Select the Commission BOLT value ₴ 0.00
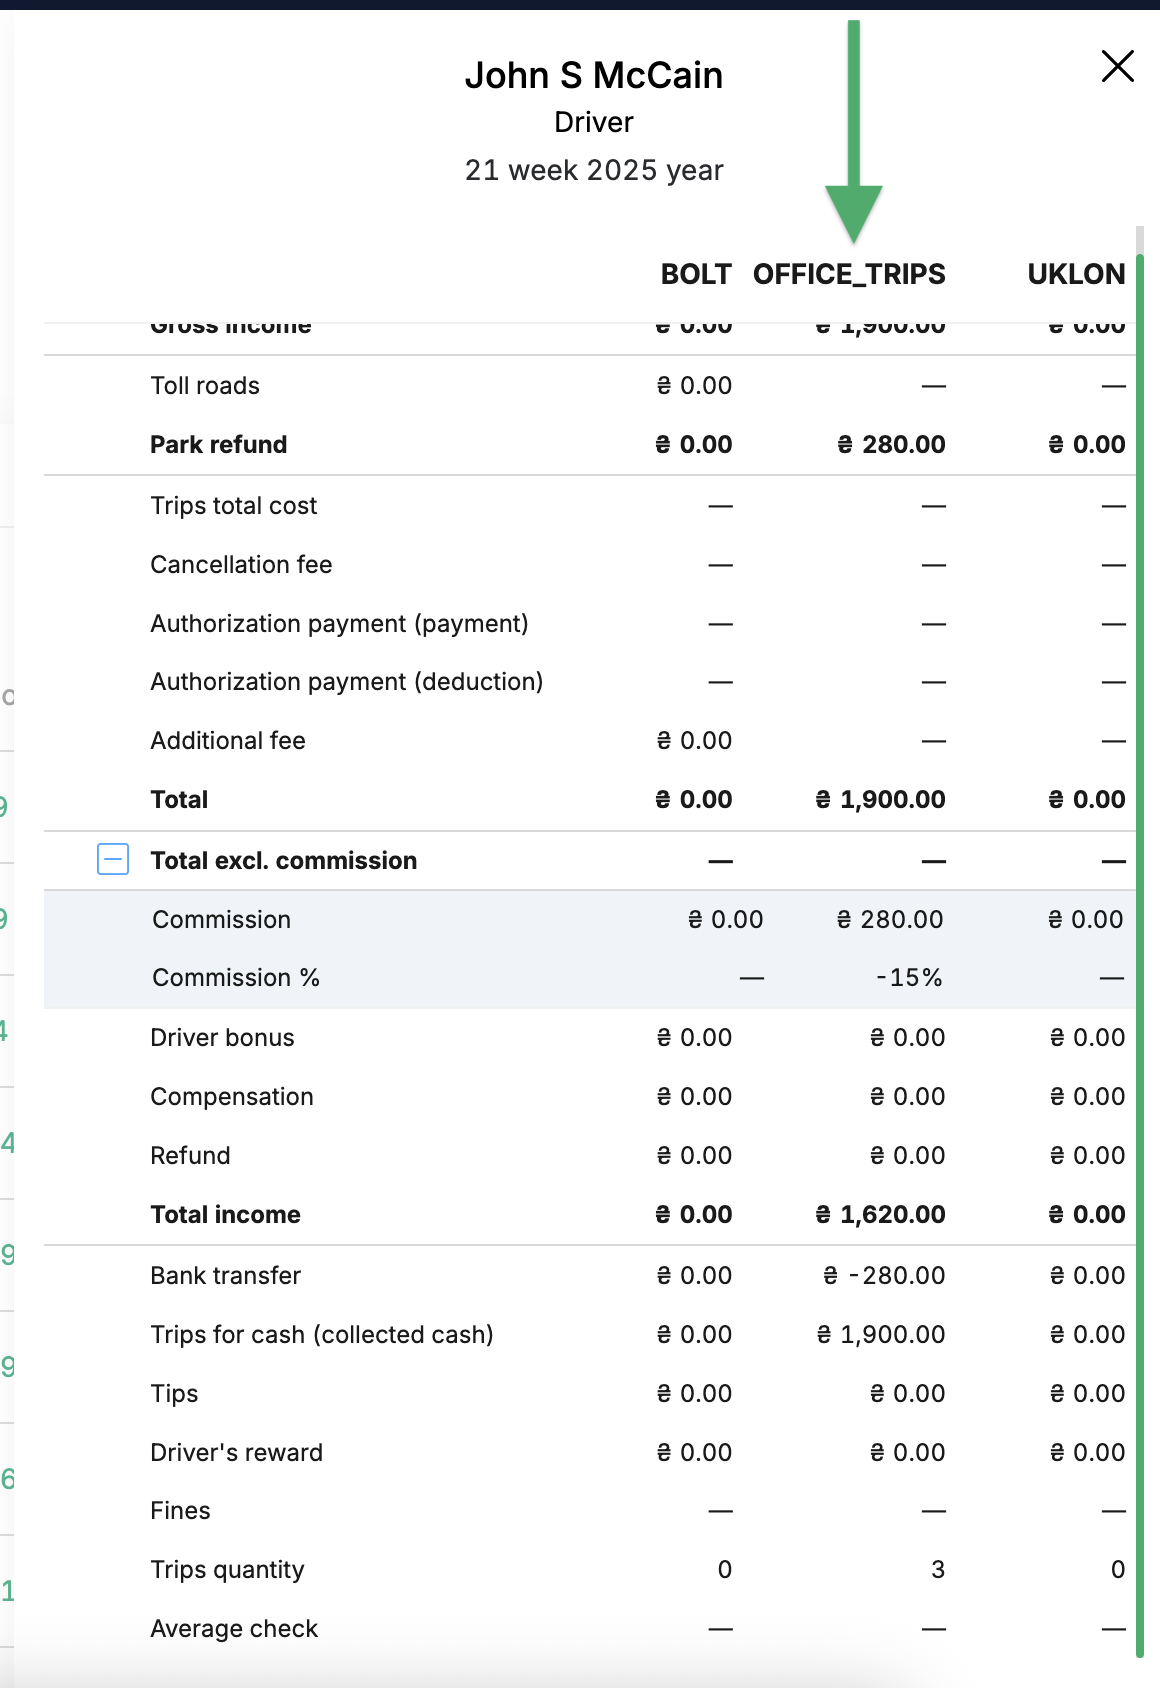This screenshot has width=1160, height=1688. pyautogui.click(x=726, y=920)
